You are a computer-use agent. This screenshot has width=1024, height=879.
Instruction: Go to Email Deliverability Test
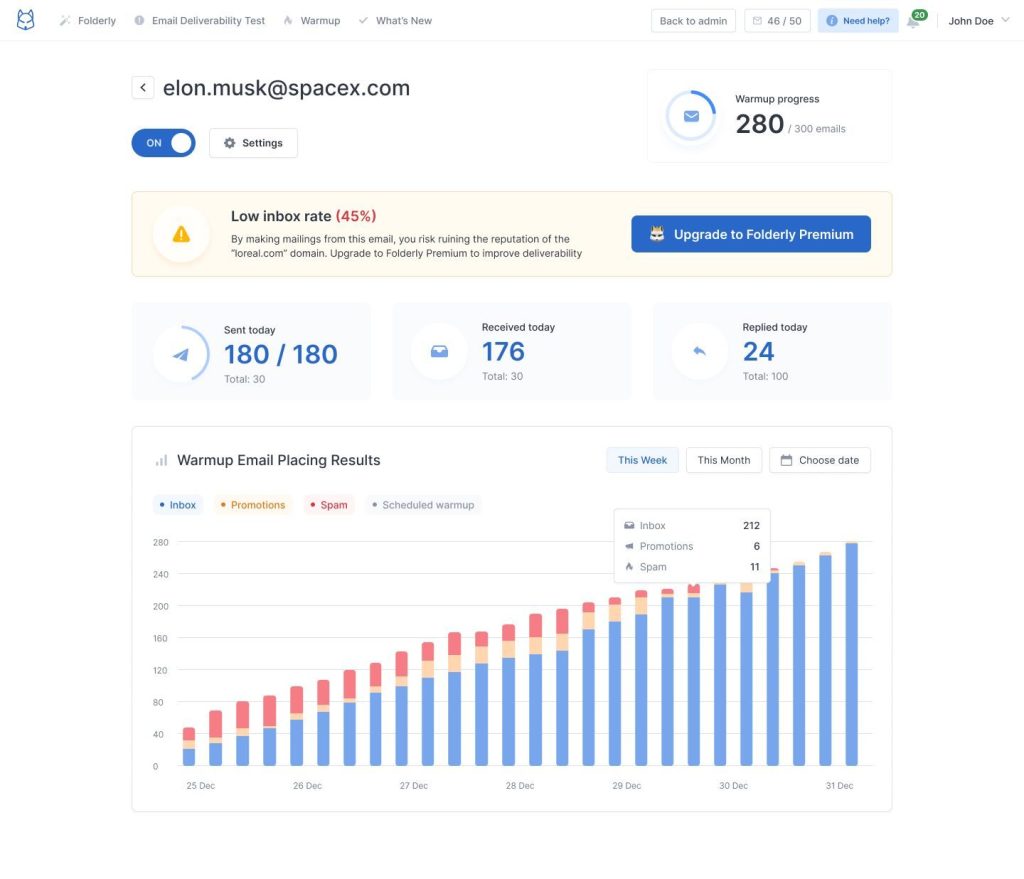pos(200,21)
